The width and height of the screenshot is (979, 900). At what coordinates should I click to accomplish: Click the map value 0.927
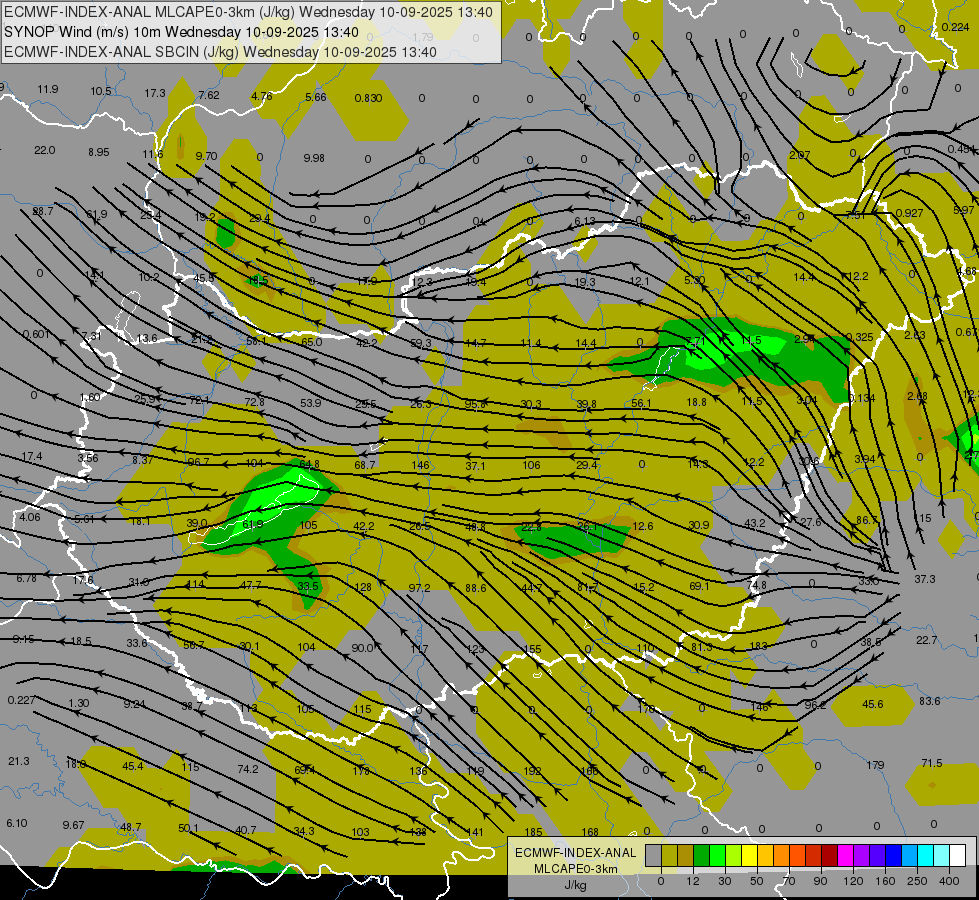tap(909, 213)
